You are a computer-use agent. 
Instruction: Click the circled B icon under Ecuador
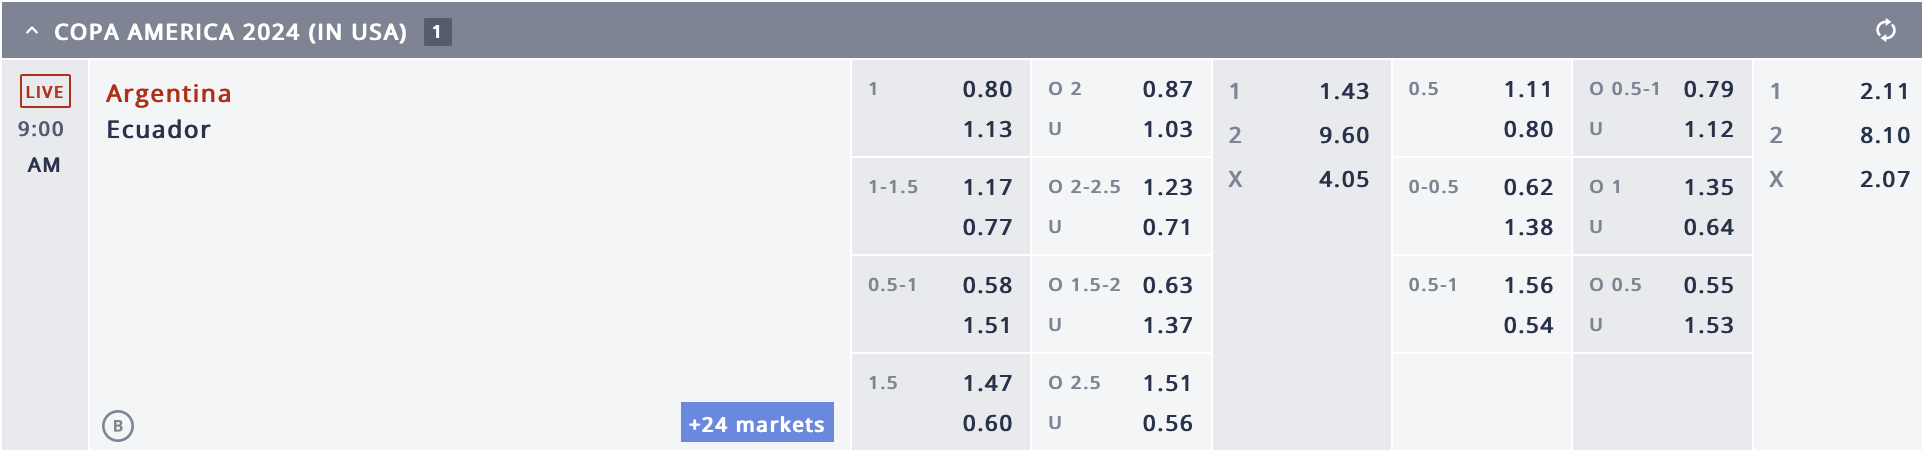pos(118,426)
